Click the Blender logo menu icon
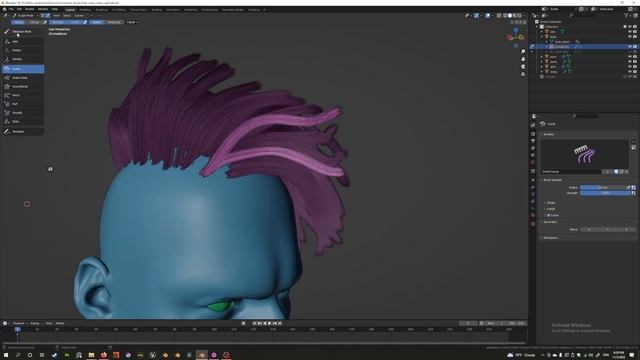The image size is (640, 360). [4, 9]
